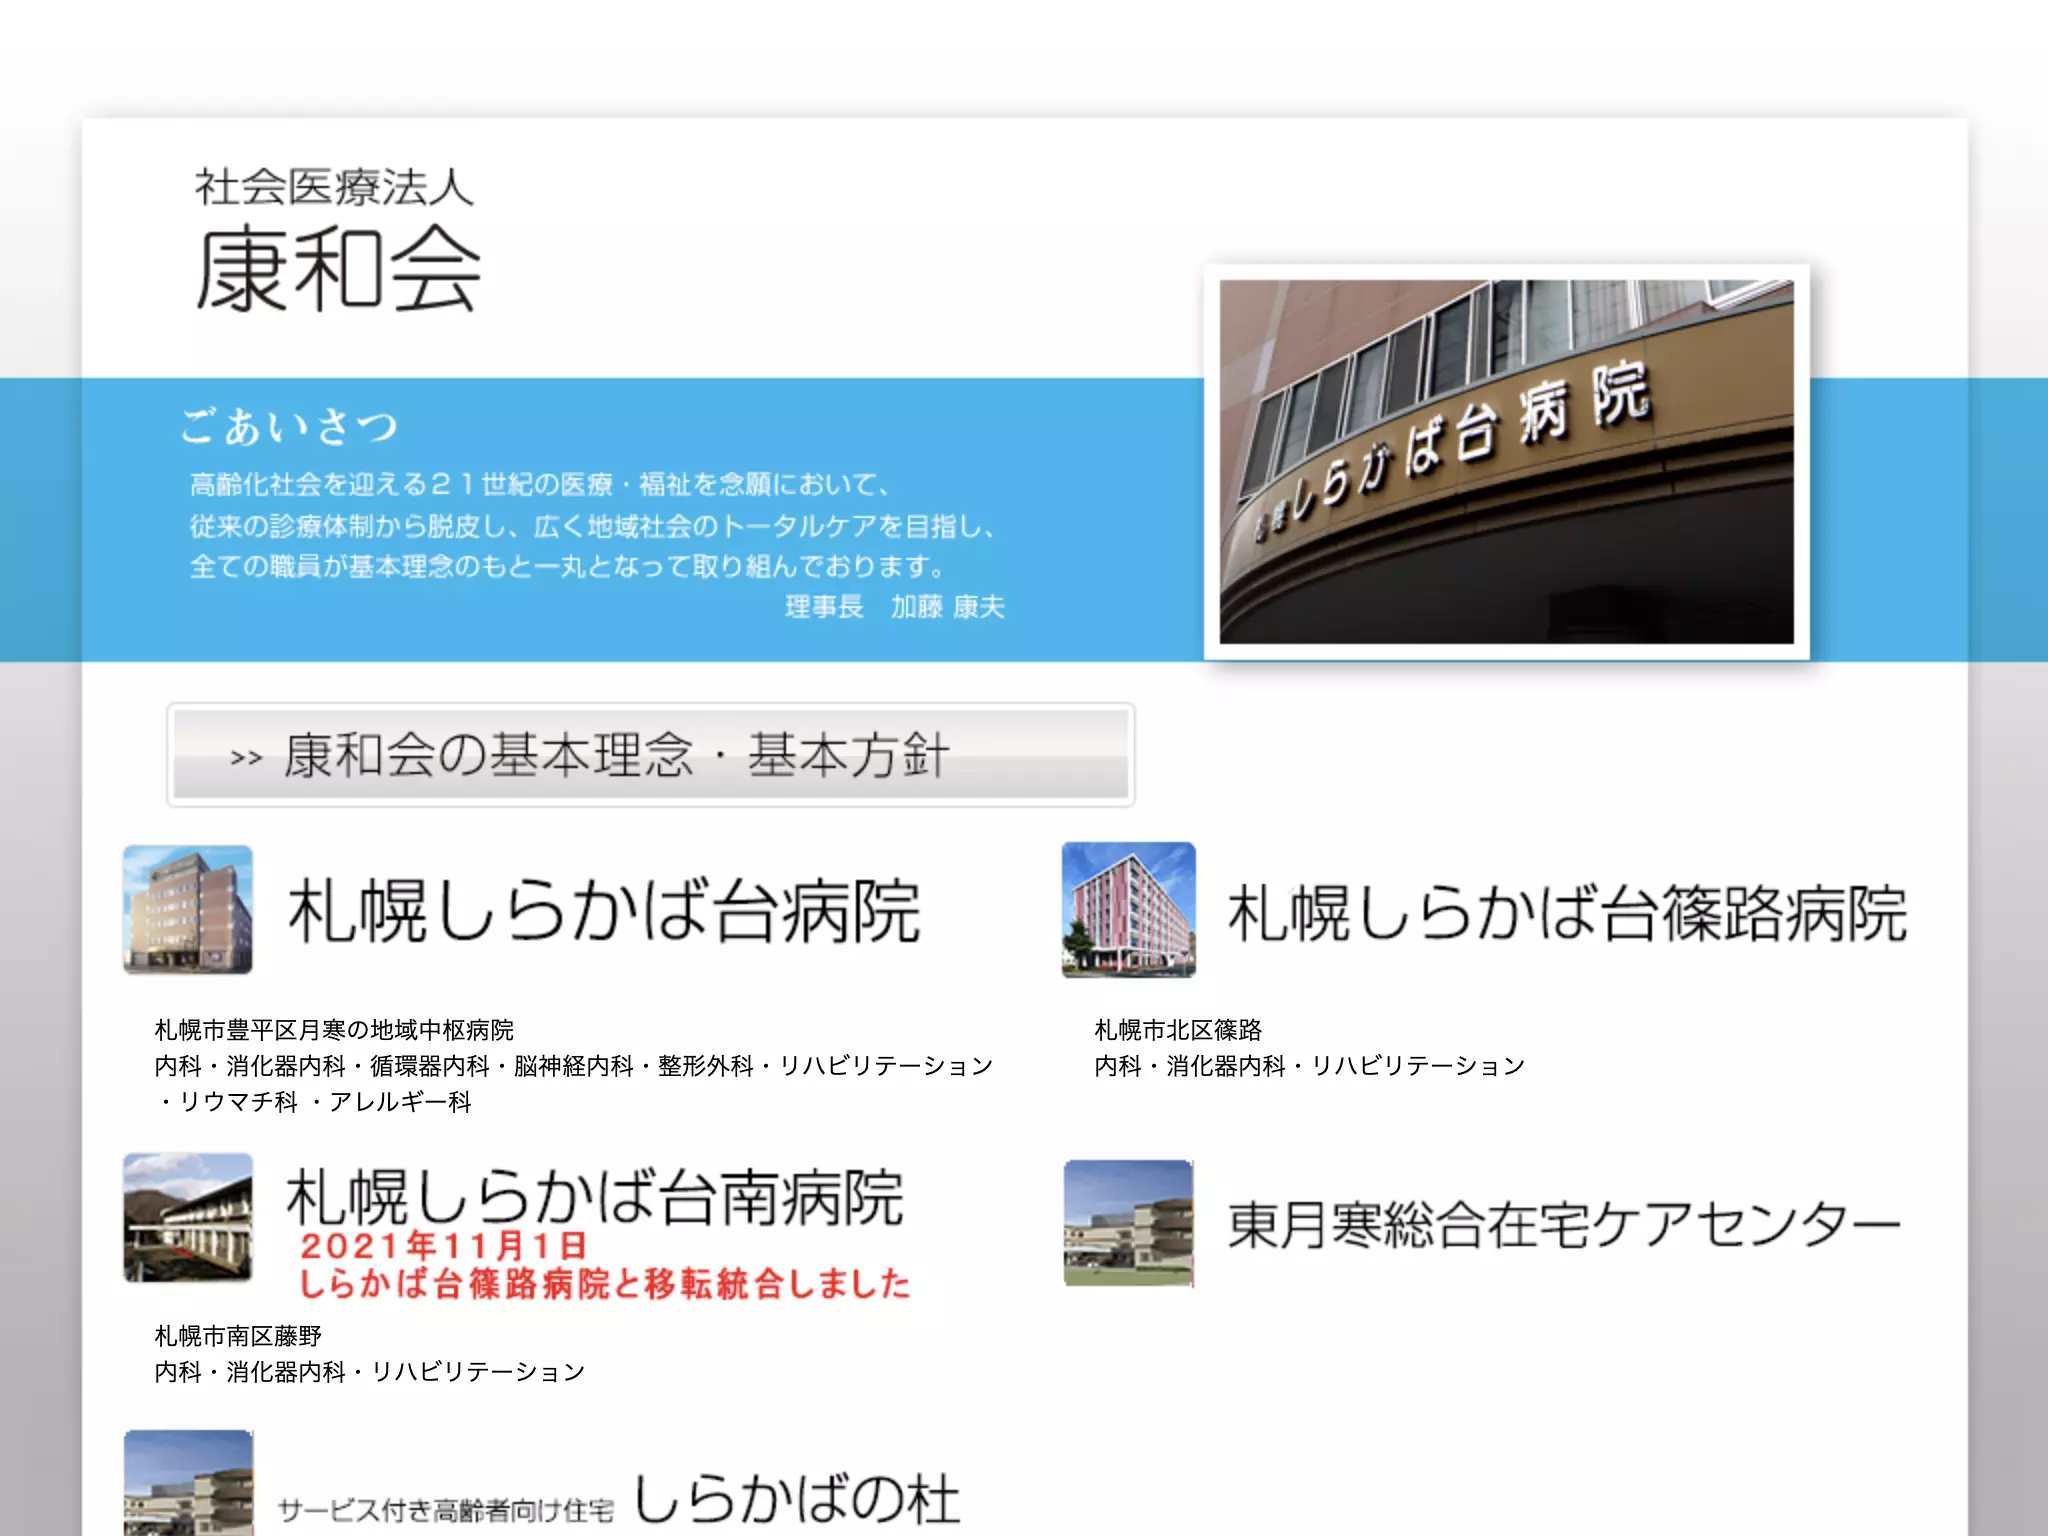Screen dimensions: 2048x1536
Task: Click the red しらかば台篠路病院と移転統合しました notice
Action: 605,1284
